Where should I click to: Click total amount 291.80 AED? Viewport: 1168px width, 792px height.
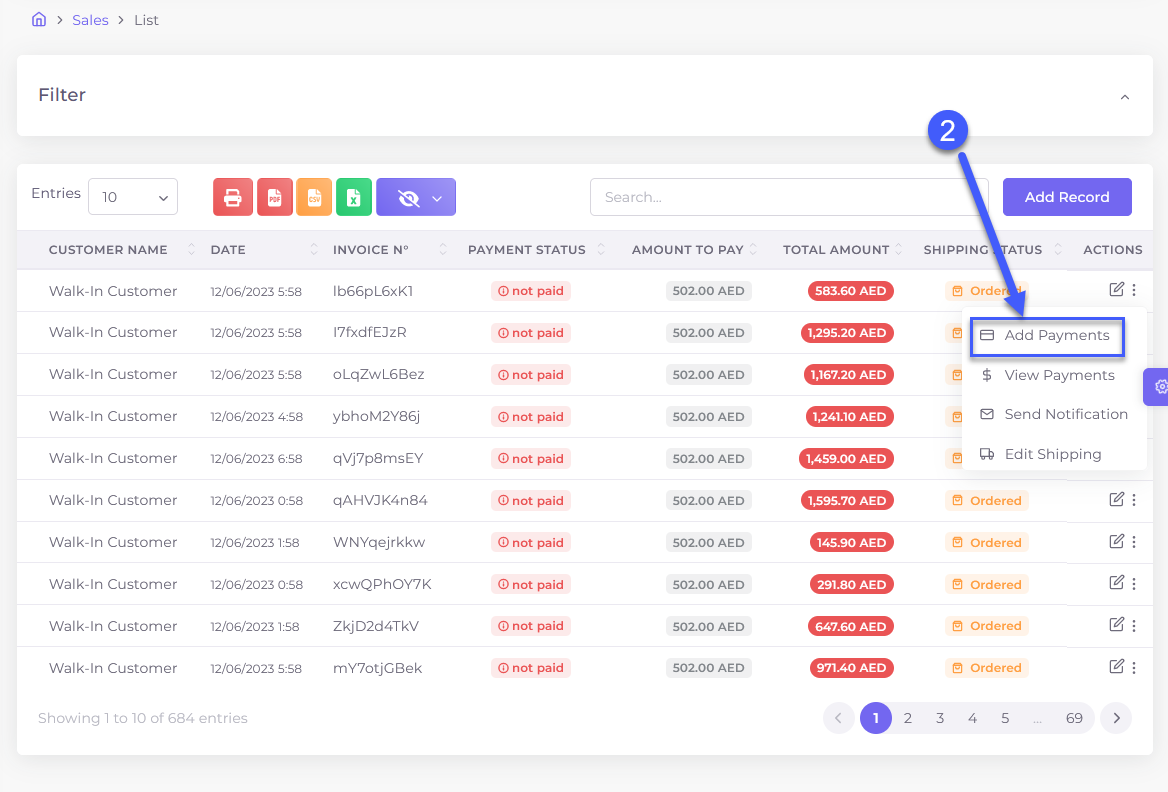click(851, 585)
